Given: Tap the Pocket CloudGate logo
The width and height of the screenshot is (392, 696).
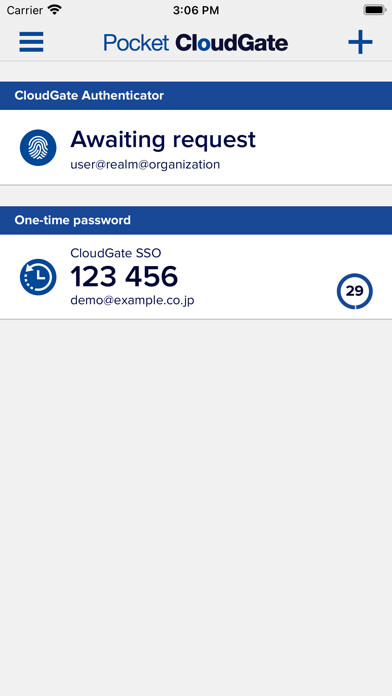Looking at the screenshot, I should [x=196, y=43].
